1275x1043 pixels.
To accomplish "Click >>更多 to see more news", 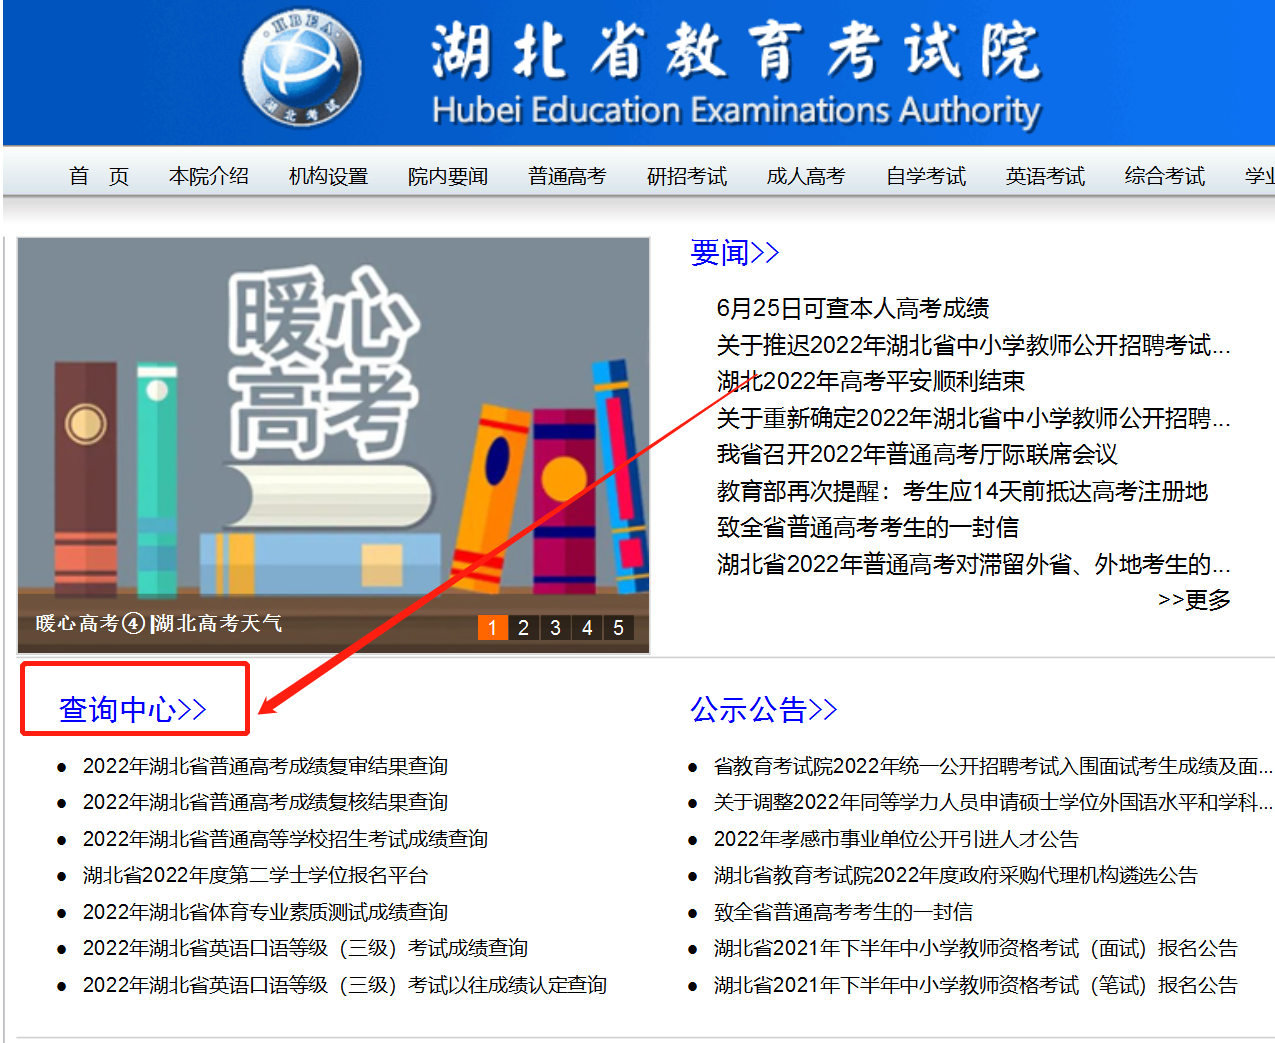I will [1194, 600].
